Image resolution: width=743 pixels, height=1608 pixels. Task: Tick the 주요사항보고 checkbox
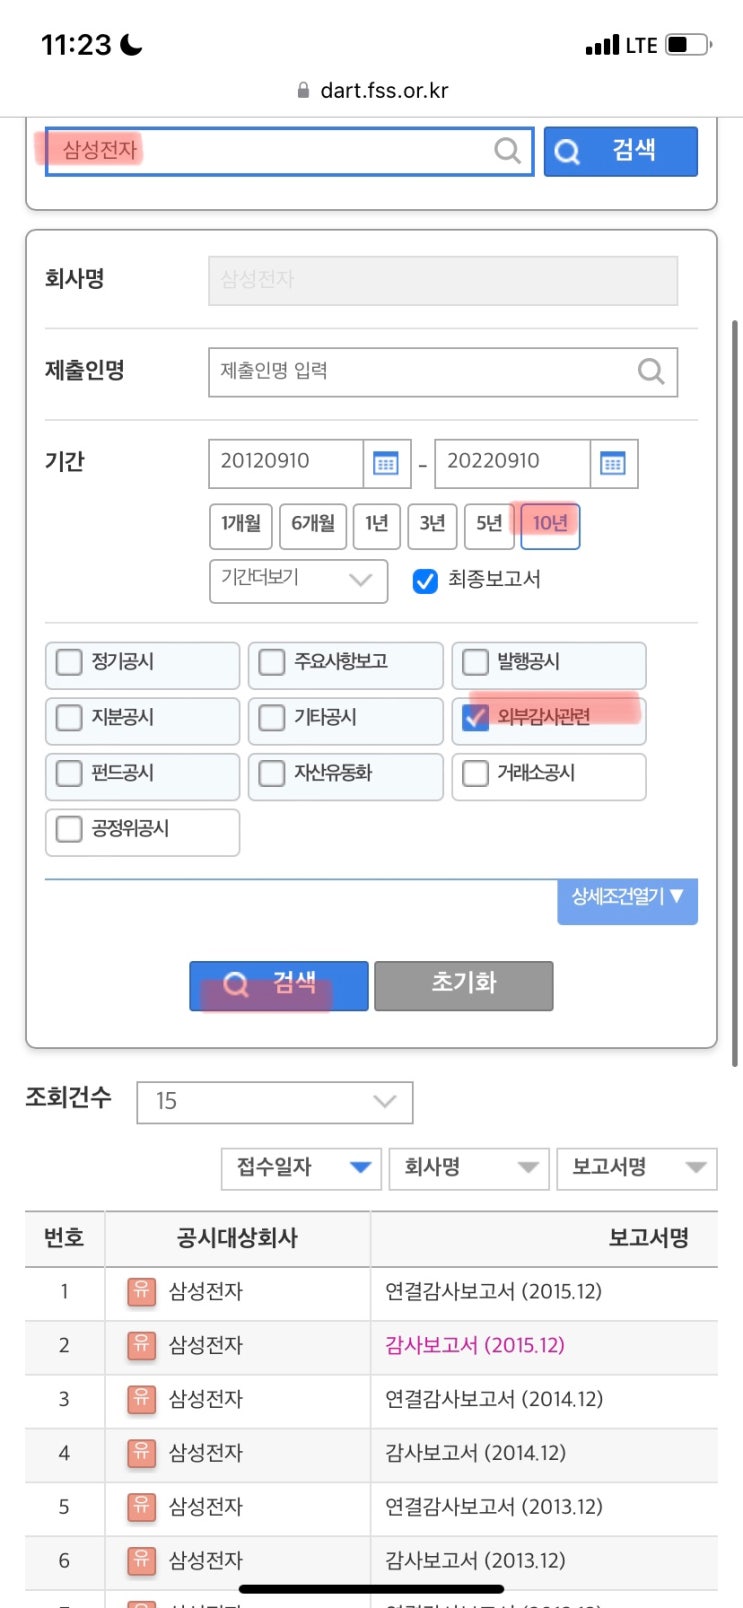tap(272, 662)
